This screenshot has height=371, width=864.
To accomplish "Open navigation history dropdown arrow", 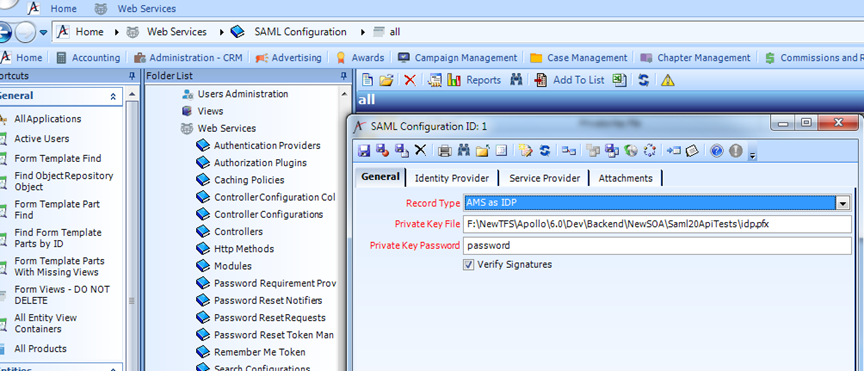I will coord(43,33).
